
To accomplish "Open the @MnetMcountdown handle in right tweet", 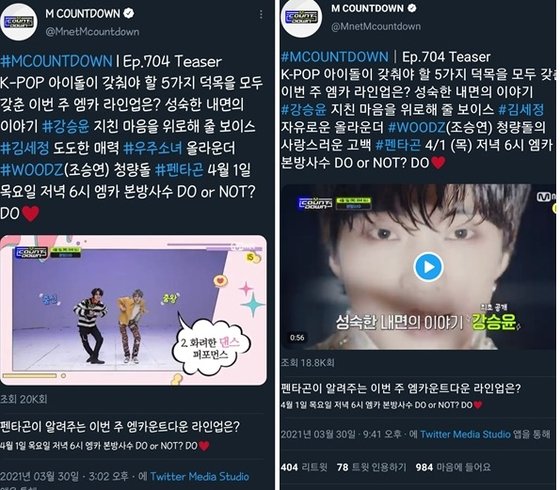I will (376, 26).
